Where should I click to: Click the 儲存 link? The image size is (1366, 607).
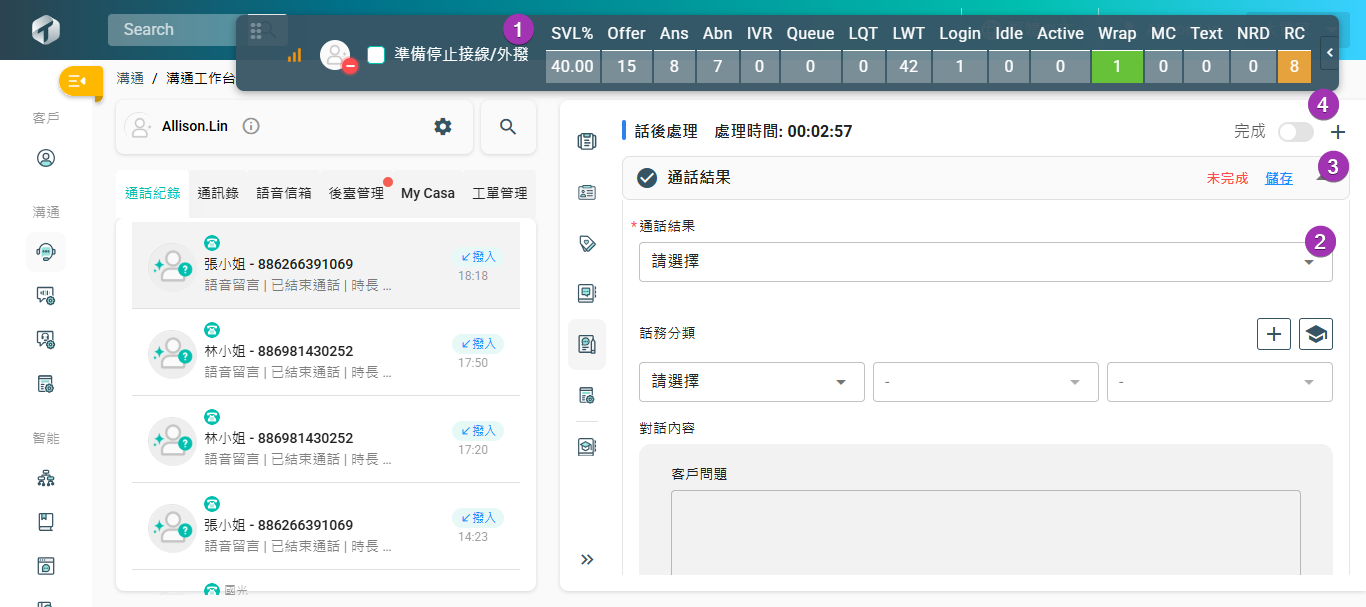coord(1278,178)
